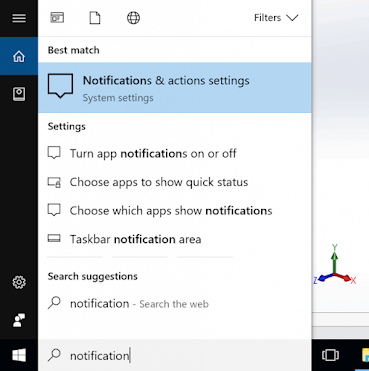Image resolution: width=369 pixels, height=371 pixels.
Task: Open Choose apps to show quick status
Action: (175, 182)
